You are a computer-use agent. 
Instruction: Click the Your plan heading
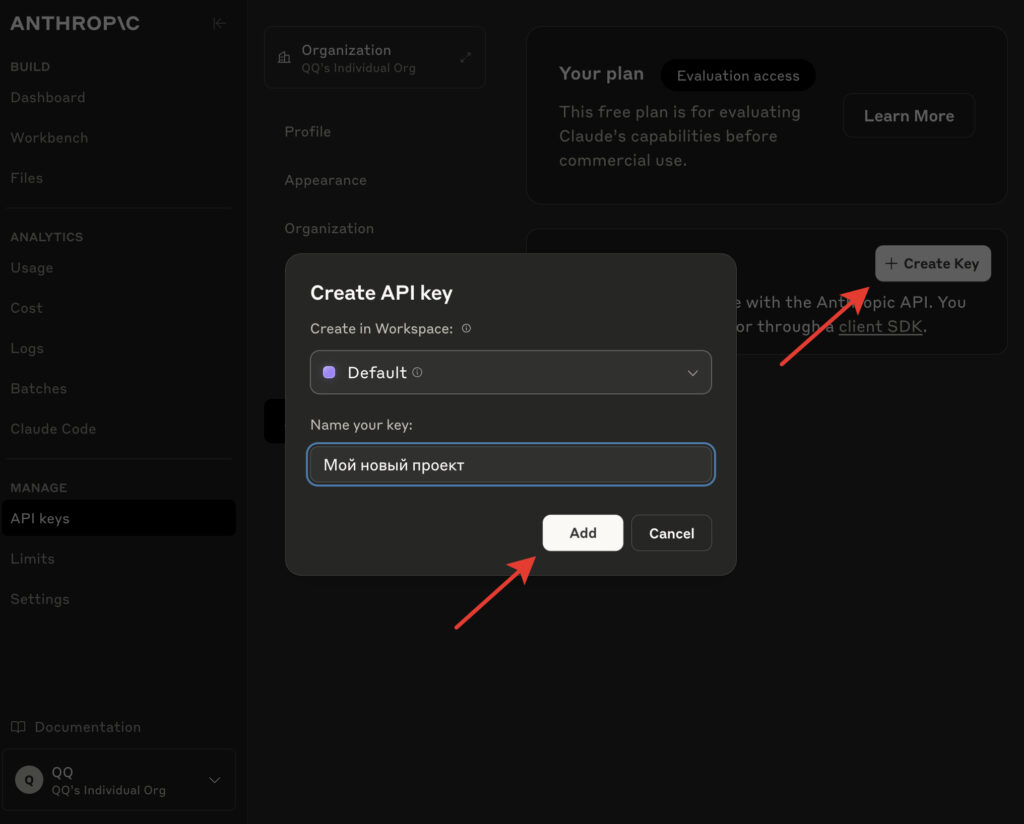[x=601, y=74]
